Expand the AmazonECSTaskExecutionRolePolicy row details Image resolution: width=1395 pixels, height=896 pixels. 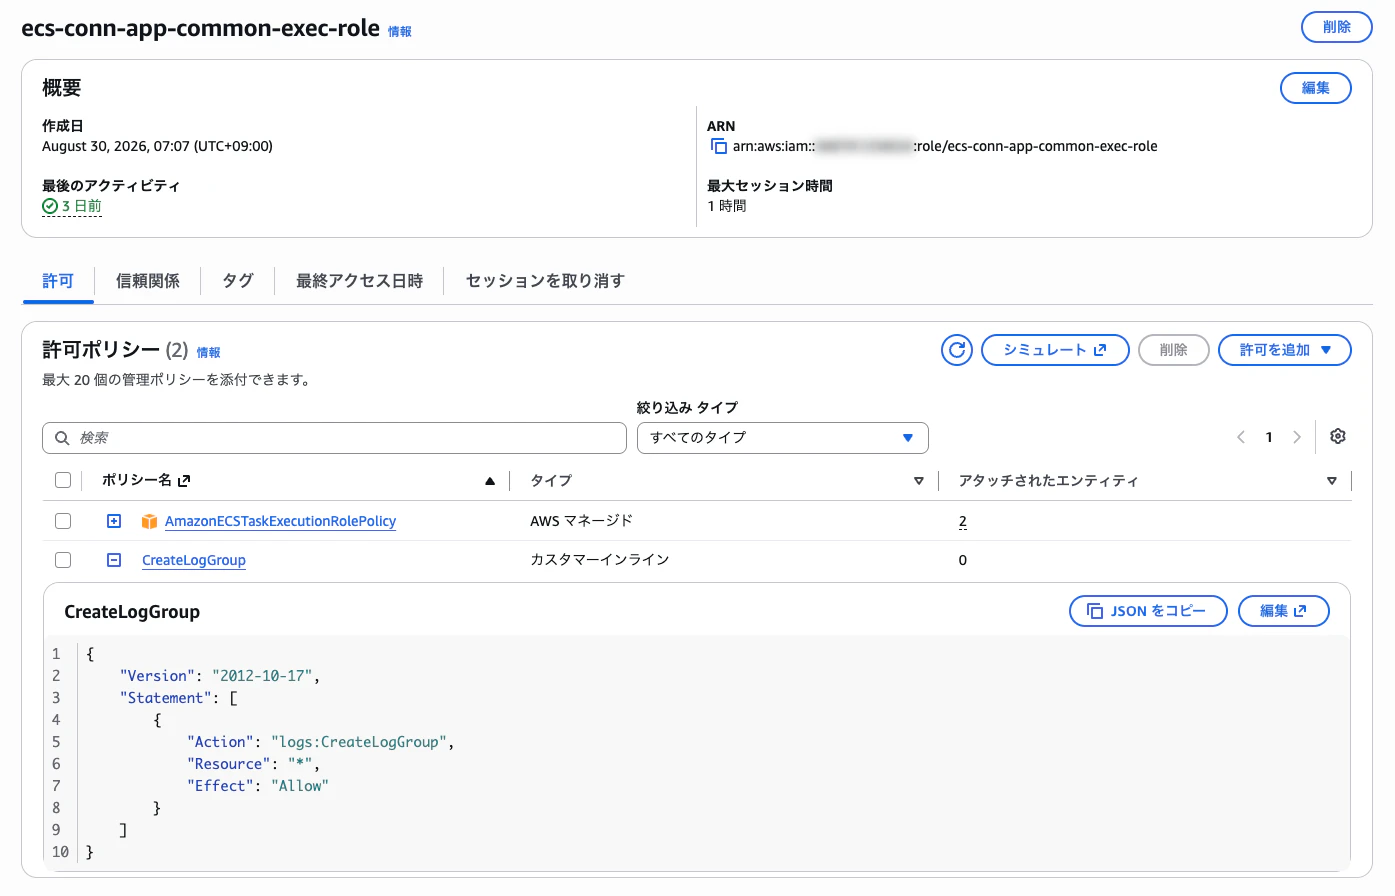(114, 521)
